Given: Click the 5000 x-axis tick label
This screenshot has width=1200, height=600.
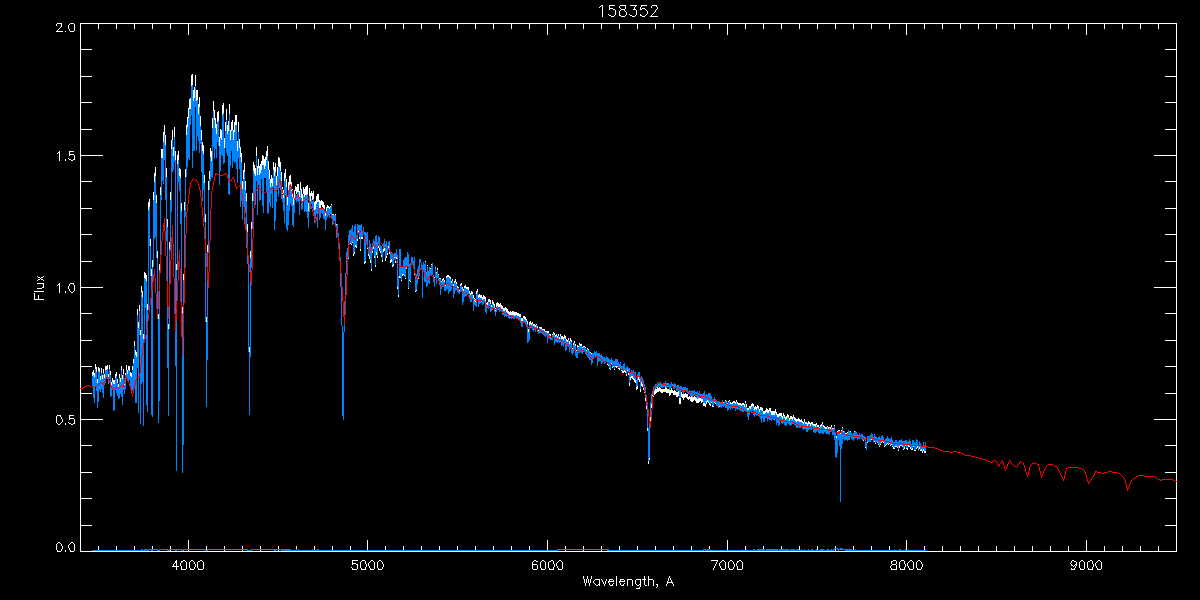Looking at the screenshot, I should pos(367,565).
